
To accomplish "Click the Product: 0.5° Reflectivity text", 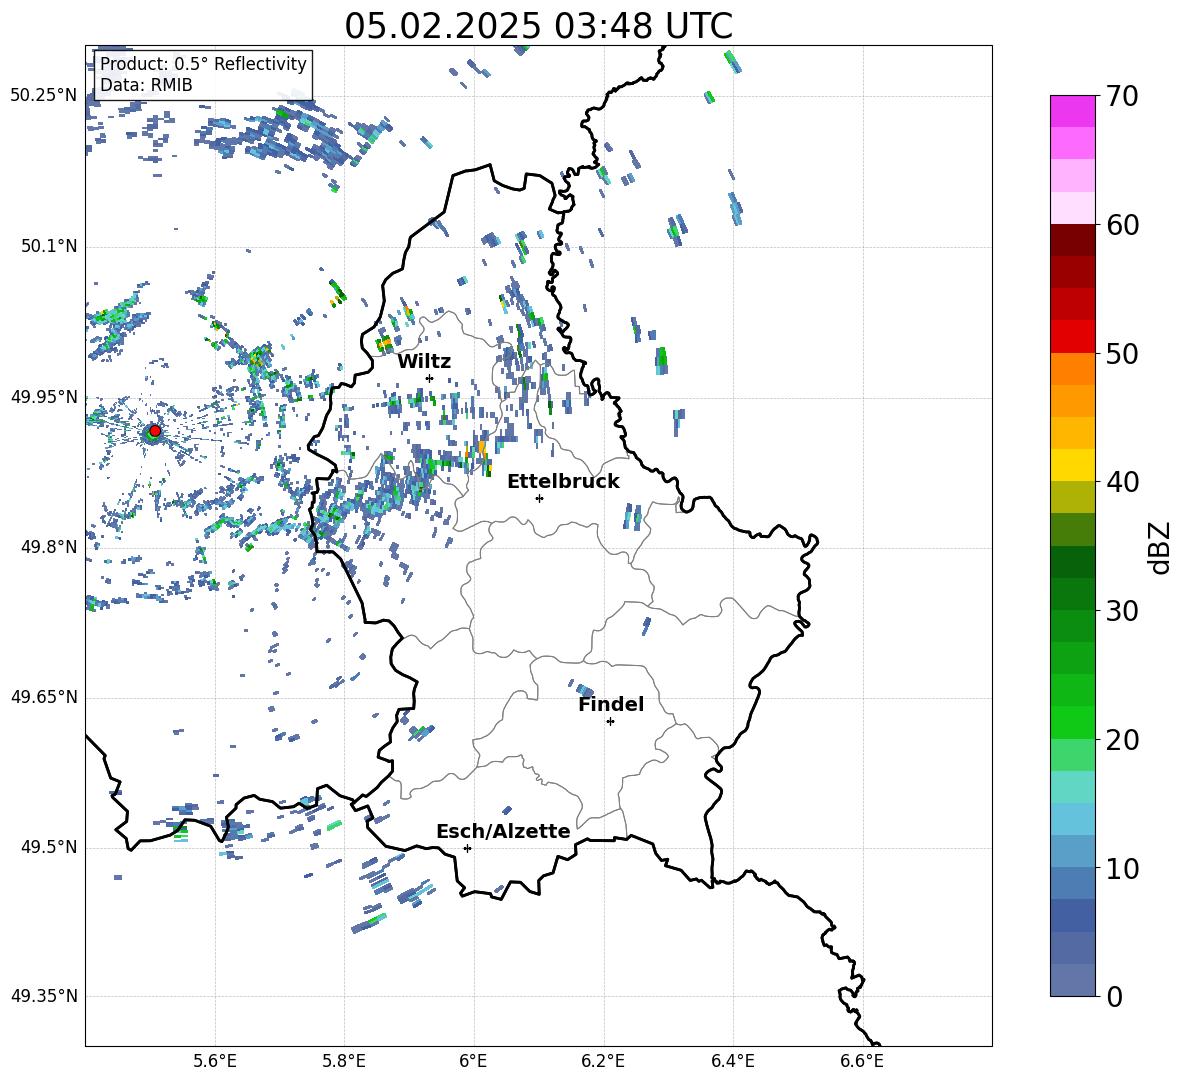I will [x=203, y=63].
